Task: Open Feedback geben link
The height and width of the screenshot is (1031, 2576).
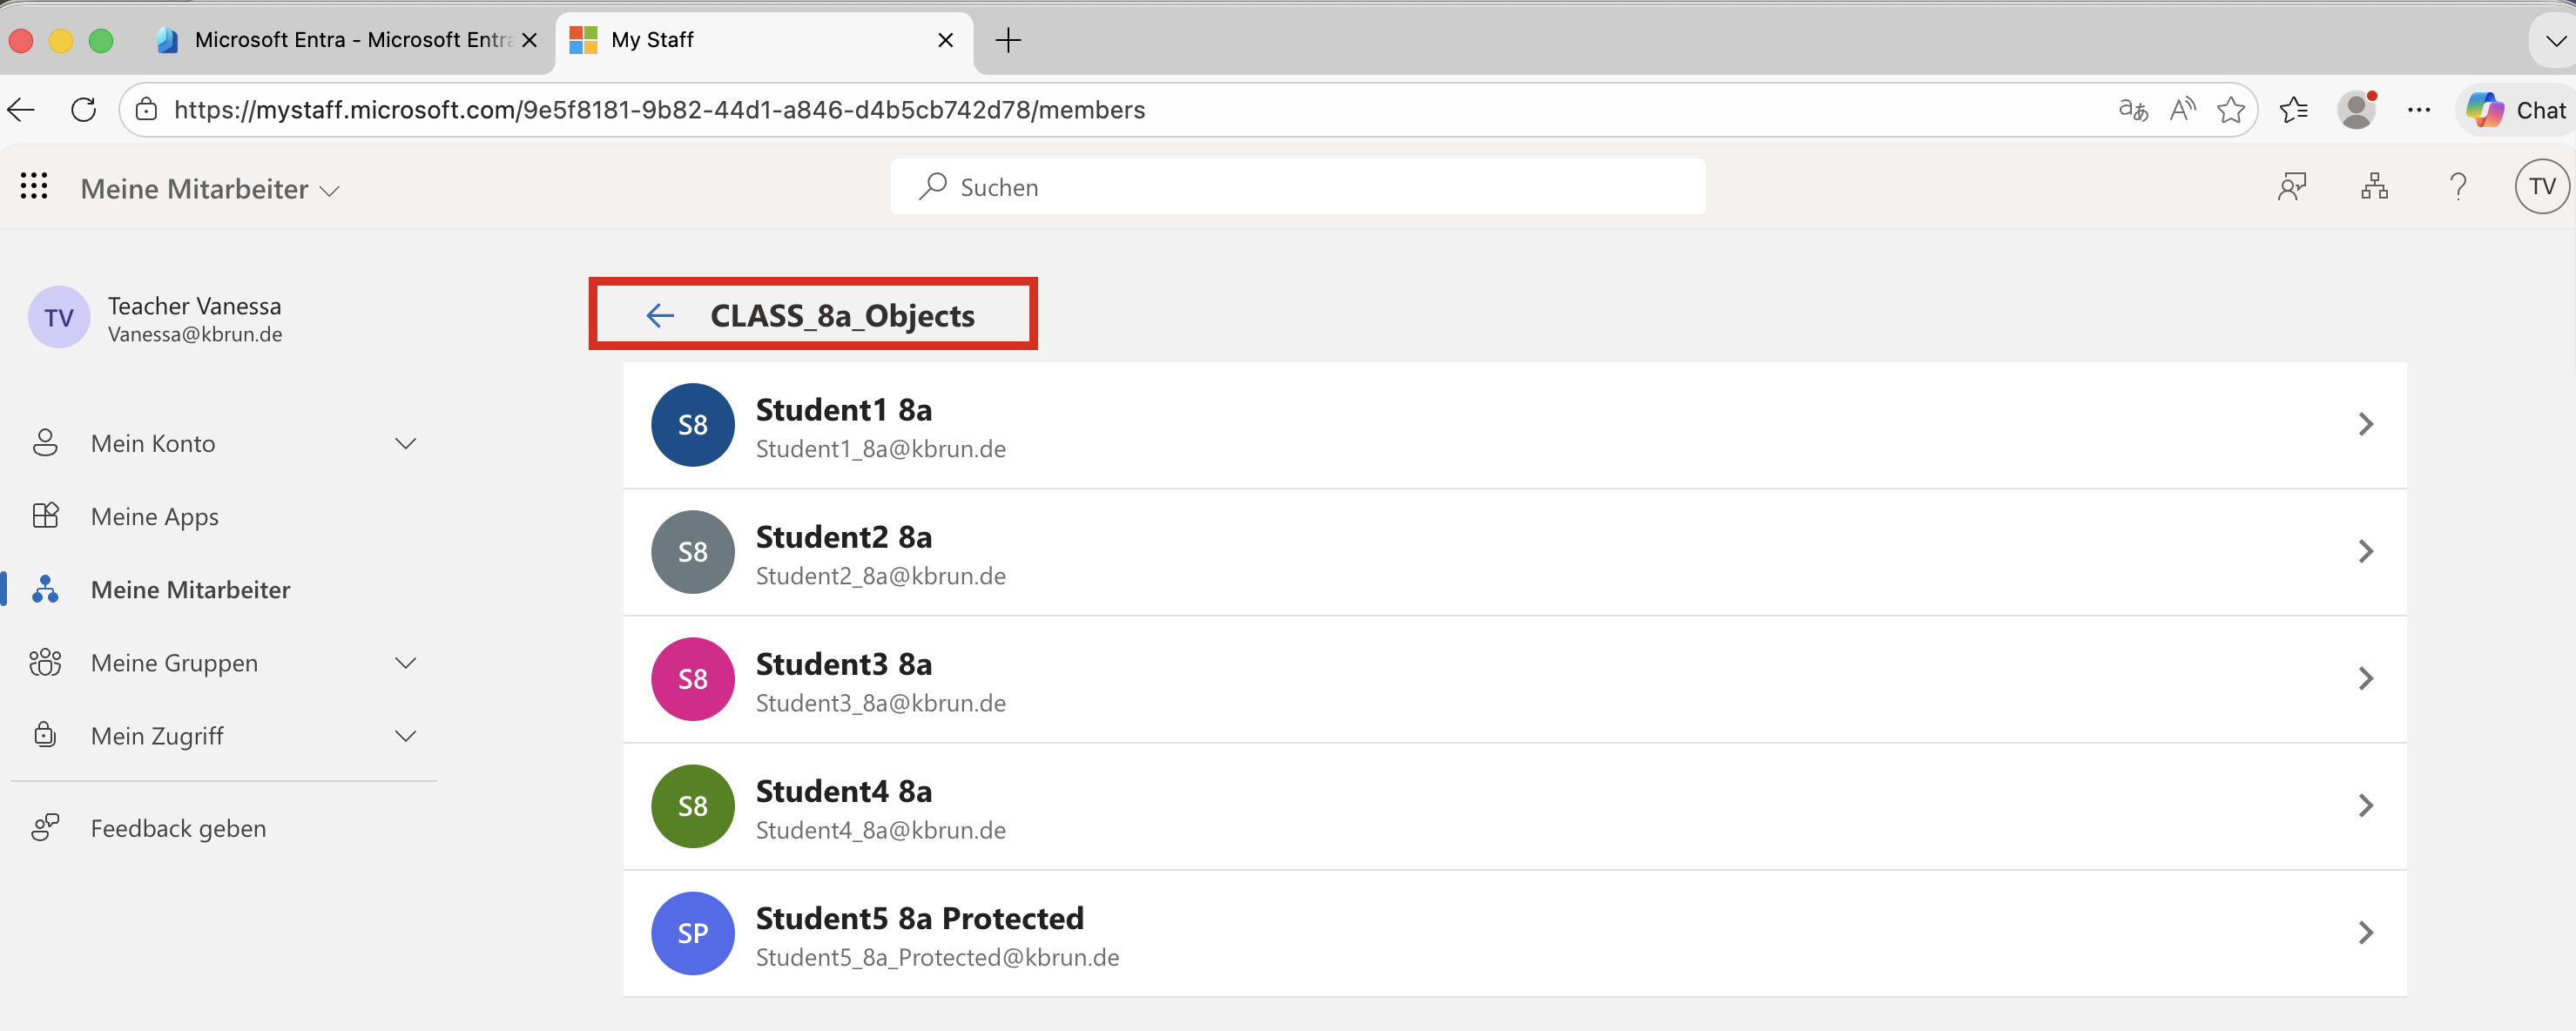Action: click(178, 829)
